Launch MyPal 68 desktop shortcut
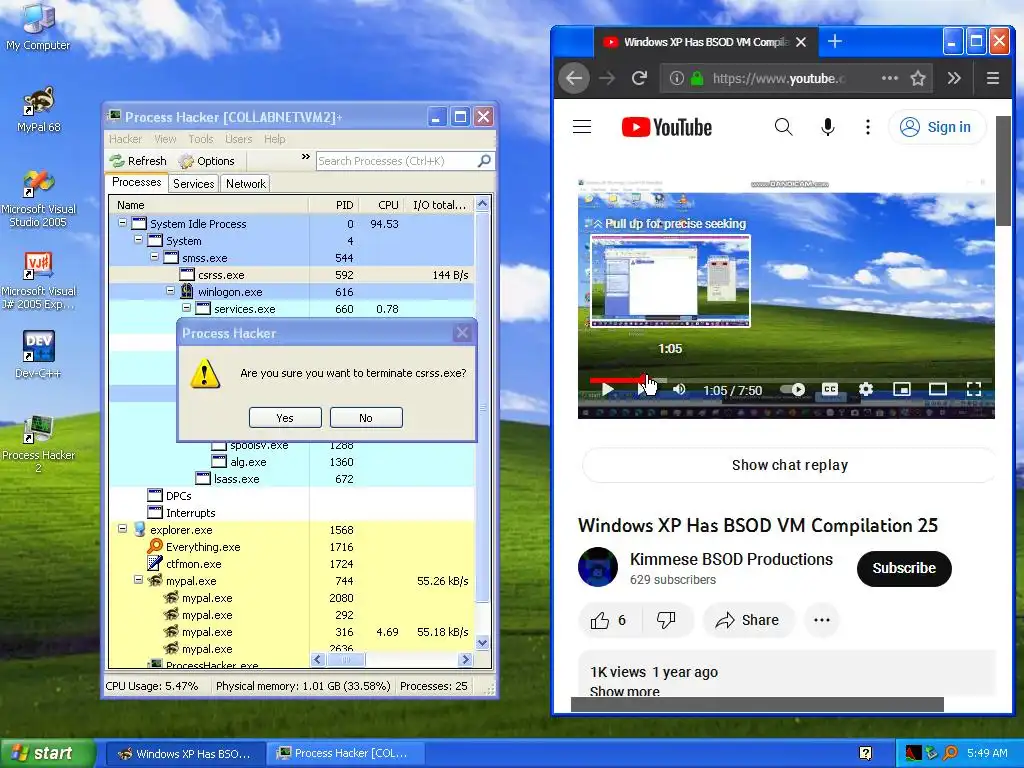 click(38, 110)
